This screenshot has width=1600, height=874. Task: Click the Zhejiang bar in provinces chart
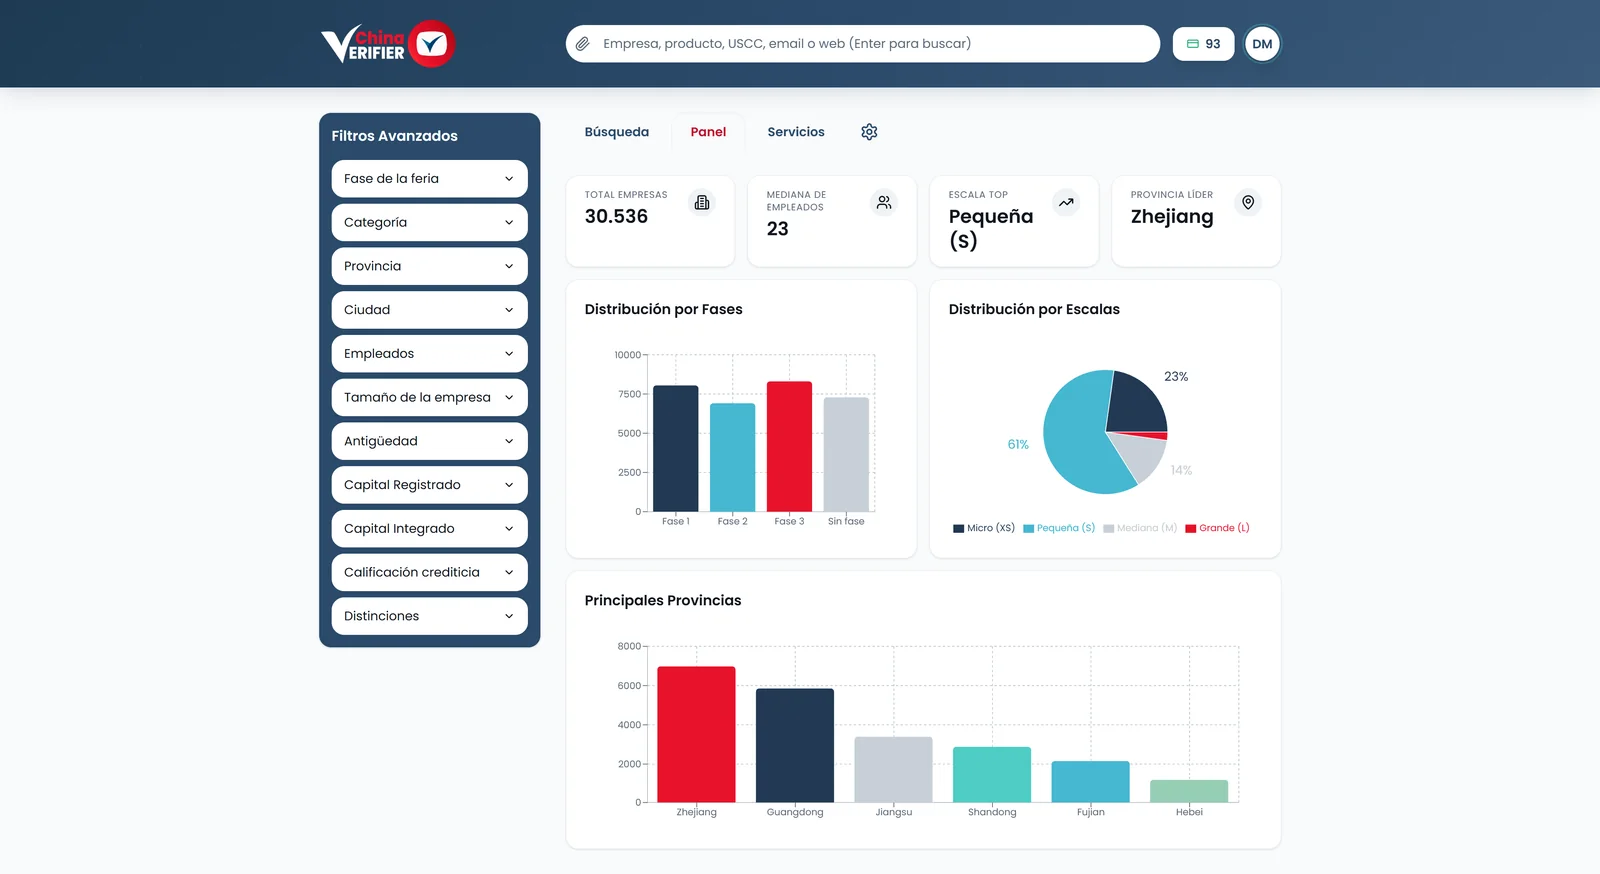coord(696,735)
